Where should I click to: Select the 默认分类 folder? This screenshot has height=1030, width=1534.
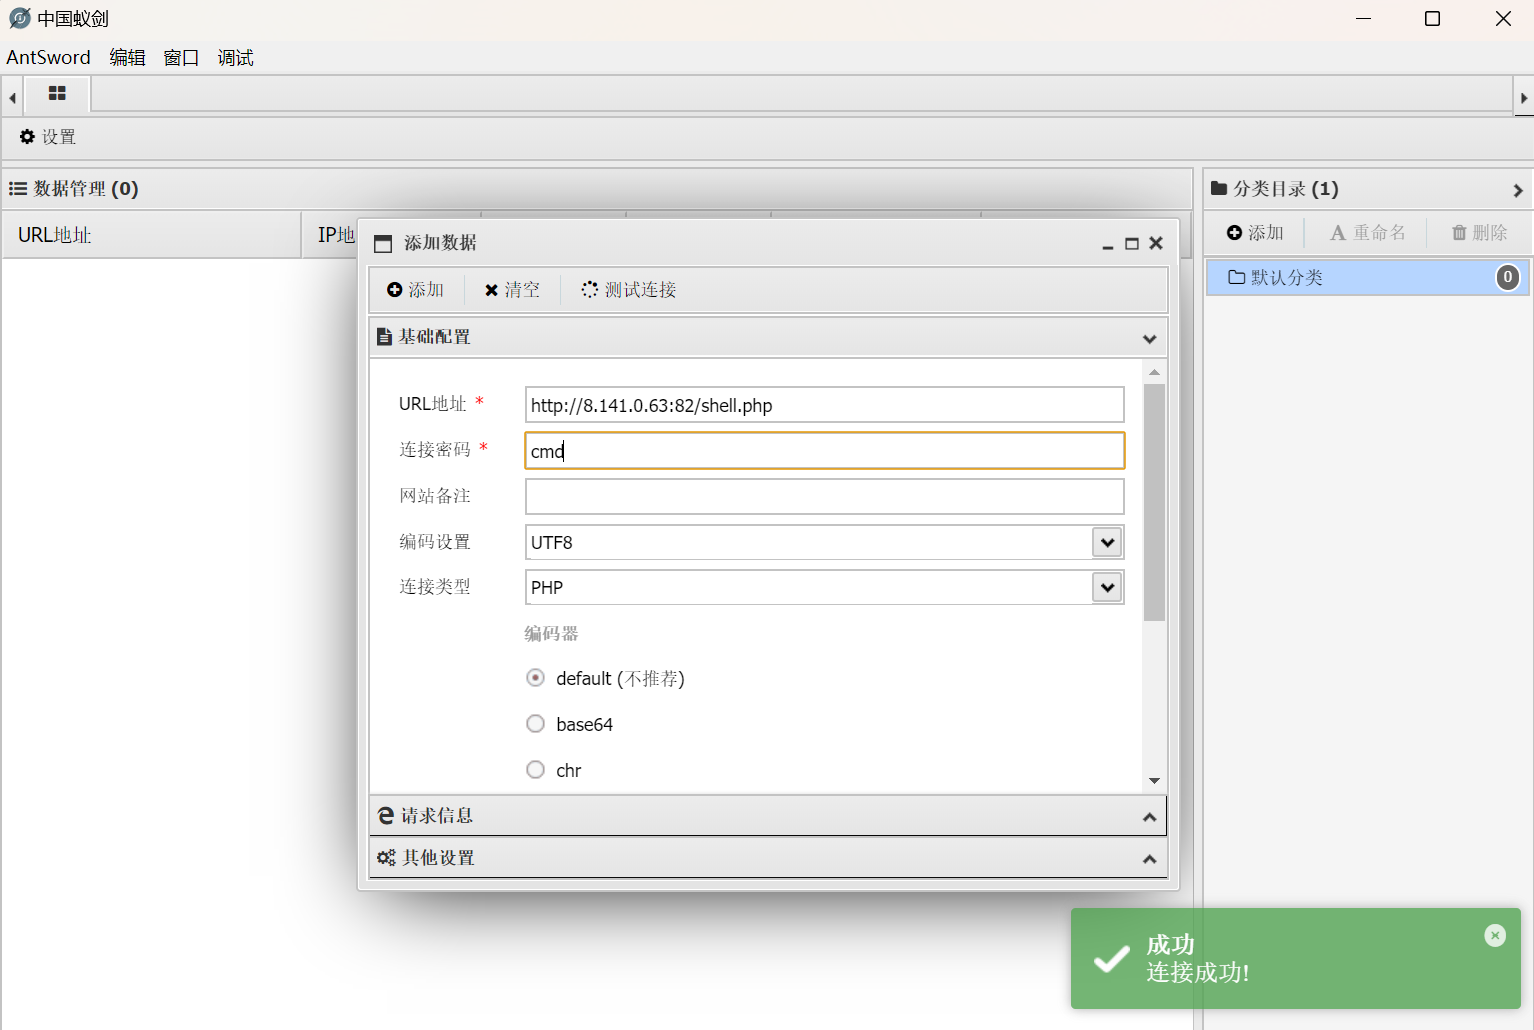(1367, 277)
